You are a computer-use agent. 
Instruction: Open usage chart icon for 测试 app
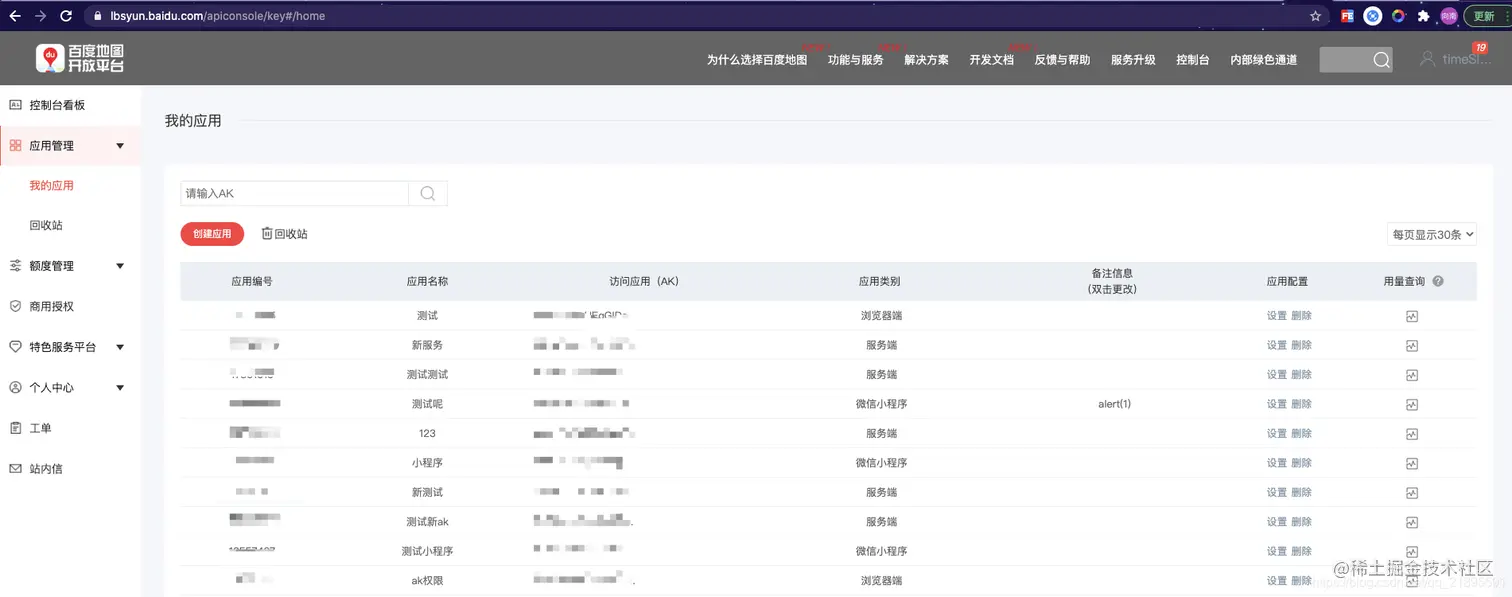(x=1411, y=315)
